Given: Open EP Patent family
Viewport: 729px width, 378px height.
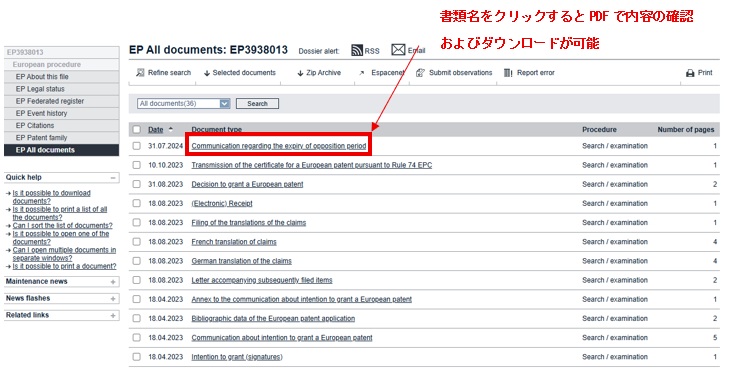Looking at the screenshot, I should (x=61, y=138).
